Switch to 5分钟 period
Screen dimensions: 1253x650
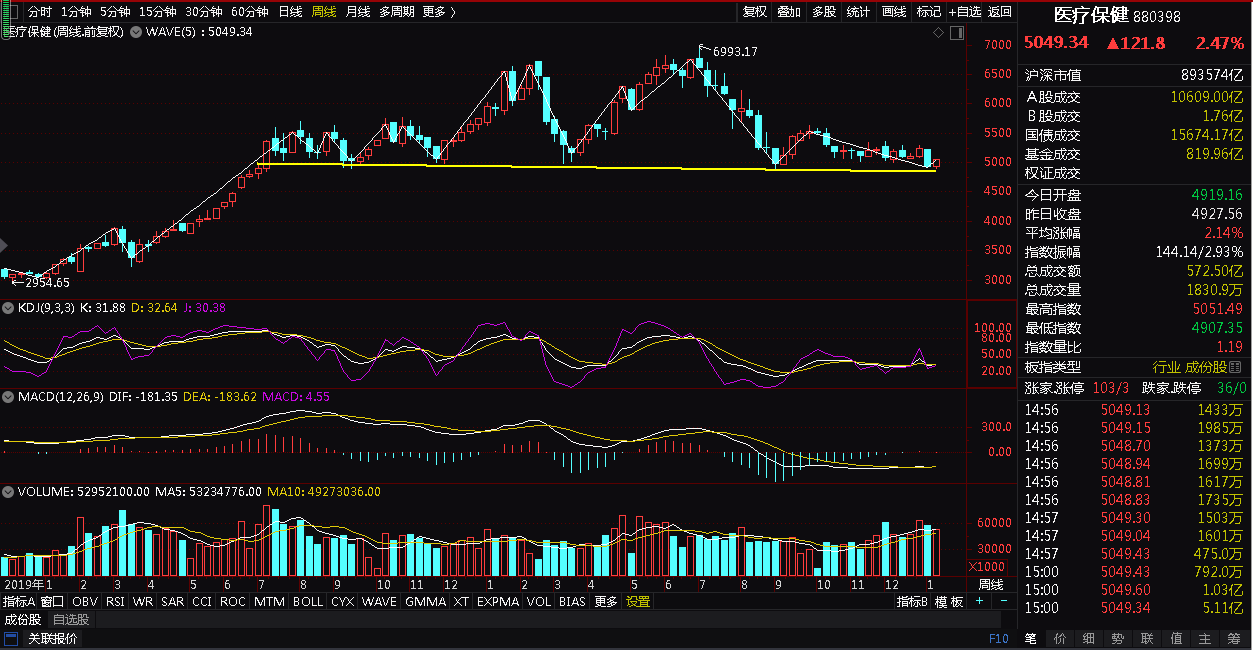pyautogui.click(x=114, y=12)
